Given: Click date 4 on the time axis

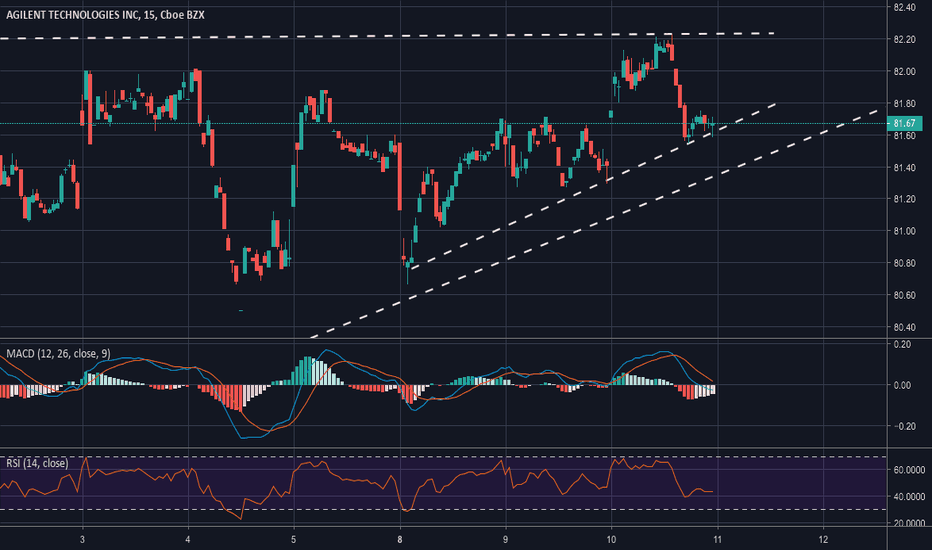Looking at the screenshot, I should click(188, 540).
